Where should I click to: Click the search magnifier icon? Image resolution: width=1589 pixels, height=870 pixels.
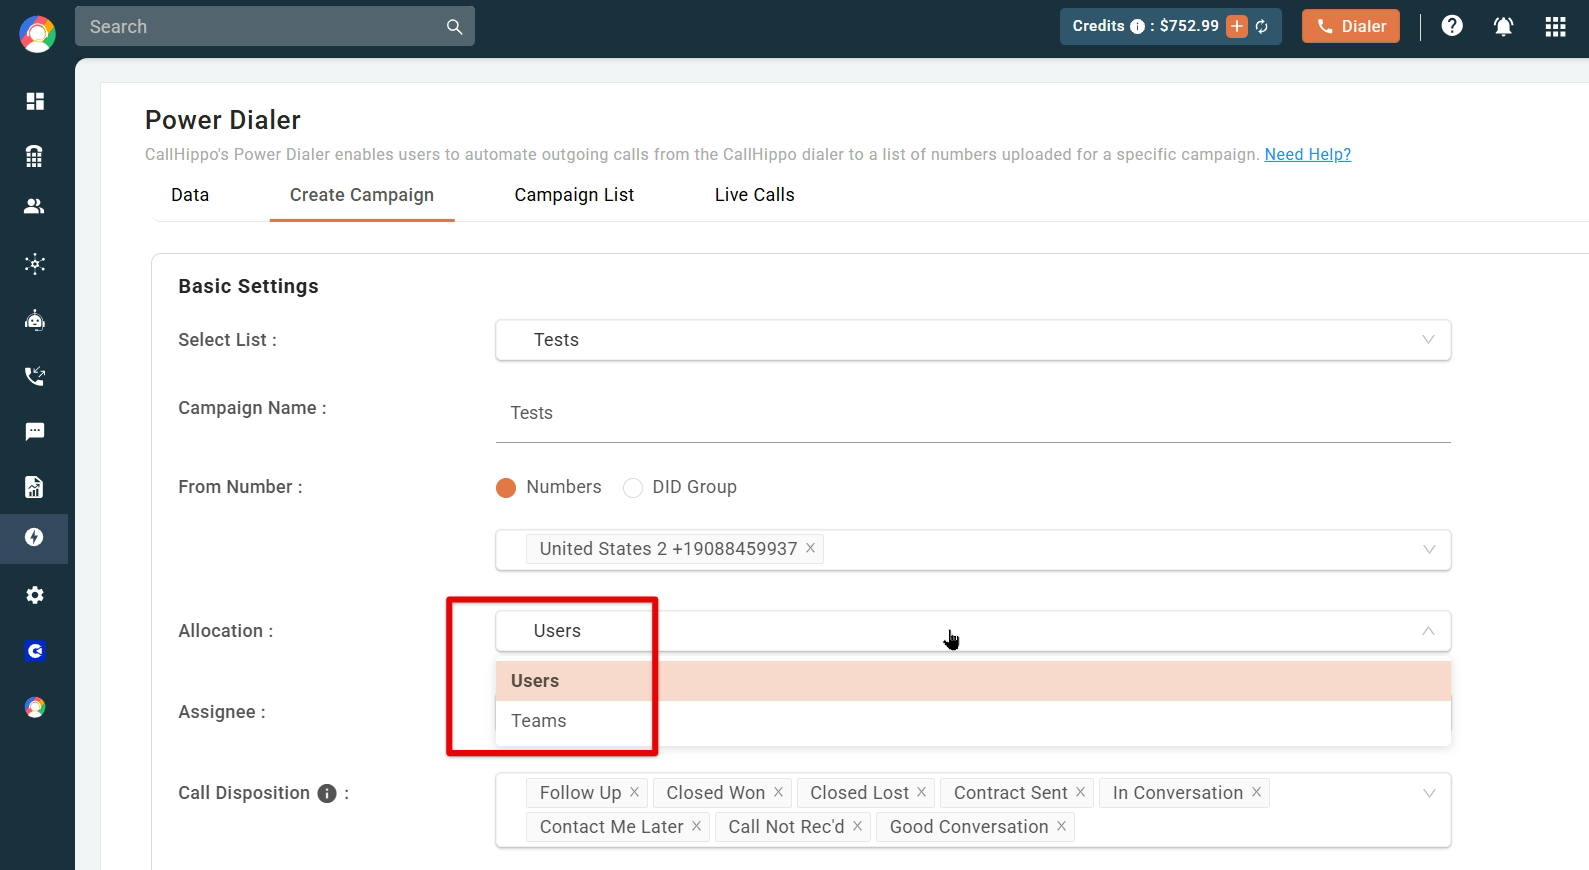[x=454, y=27]
